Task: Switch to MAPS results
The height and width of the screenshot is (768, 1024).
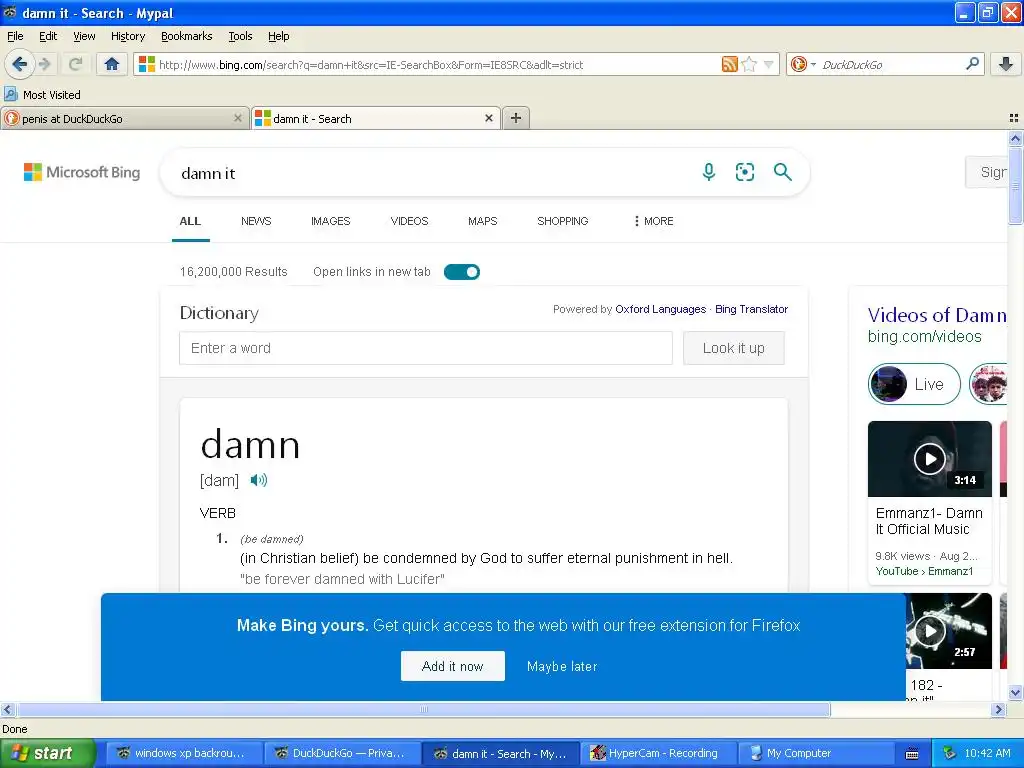Action: click(483, 221)
